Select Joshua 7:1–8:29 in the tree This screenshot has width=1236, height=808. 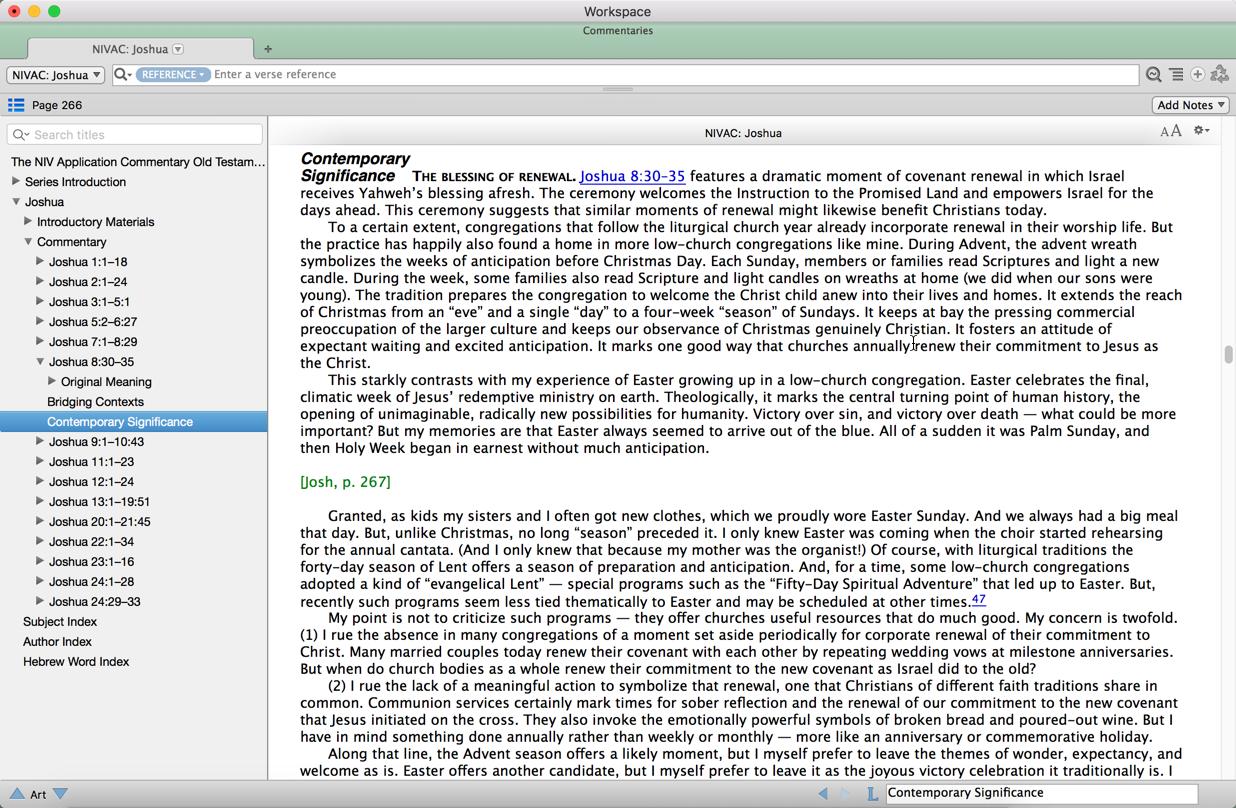[93, 342]
